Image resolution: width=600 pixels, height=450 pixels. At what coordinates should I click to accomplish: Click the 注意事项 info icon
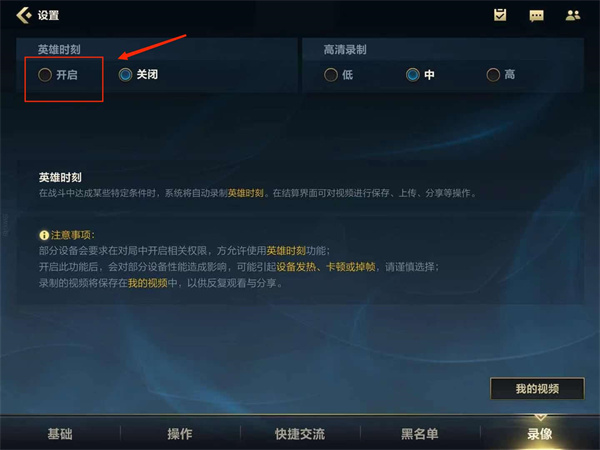pyautogui.click(x=44, y=235)
